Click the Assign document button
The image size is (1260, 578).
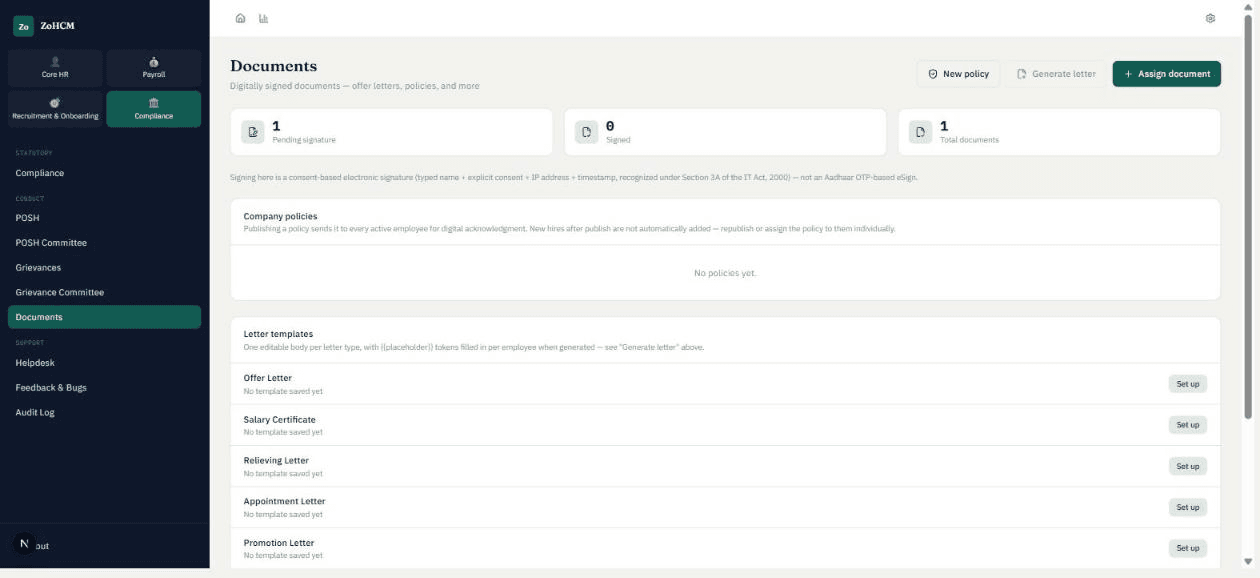(x=1166, y=74)
